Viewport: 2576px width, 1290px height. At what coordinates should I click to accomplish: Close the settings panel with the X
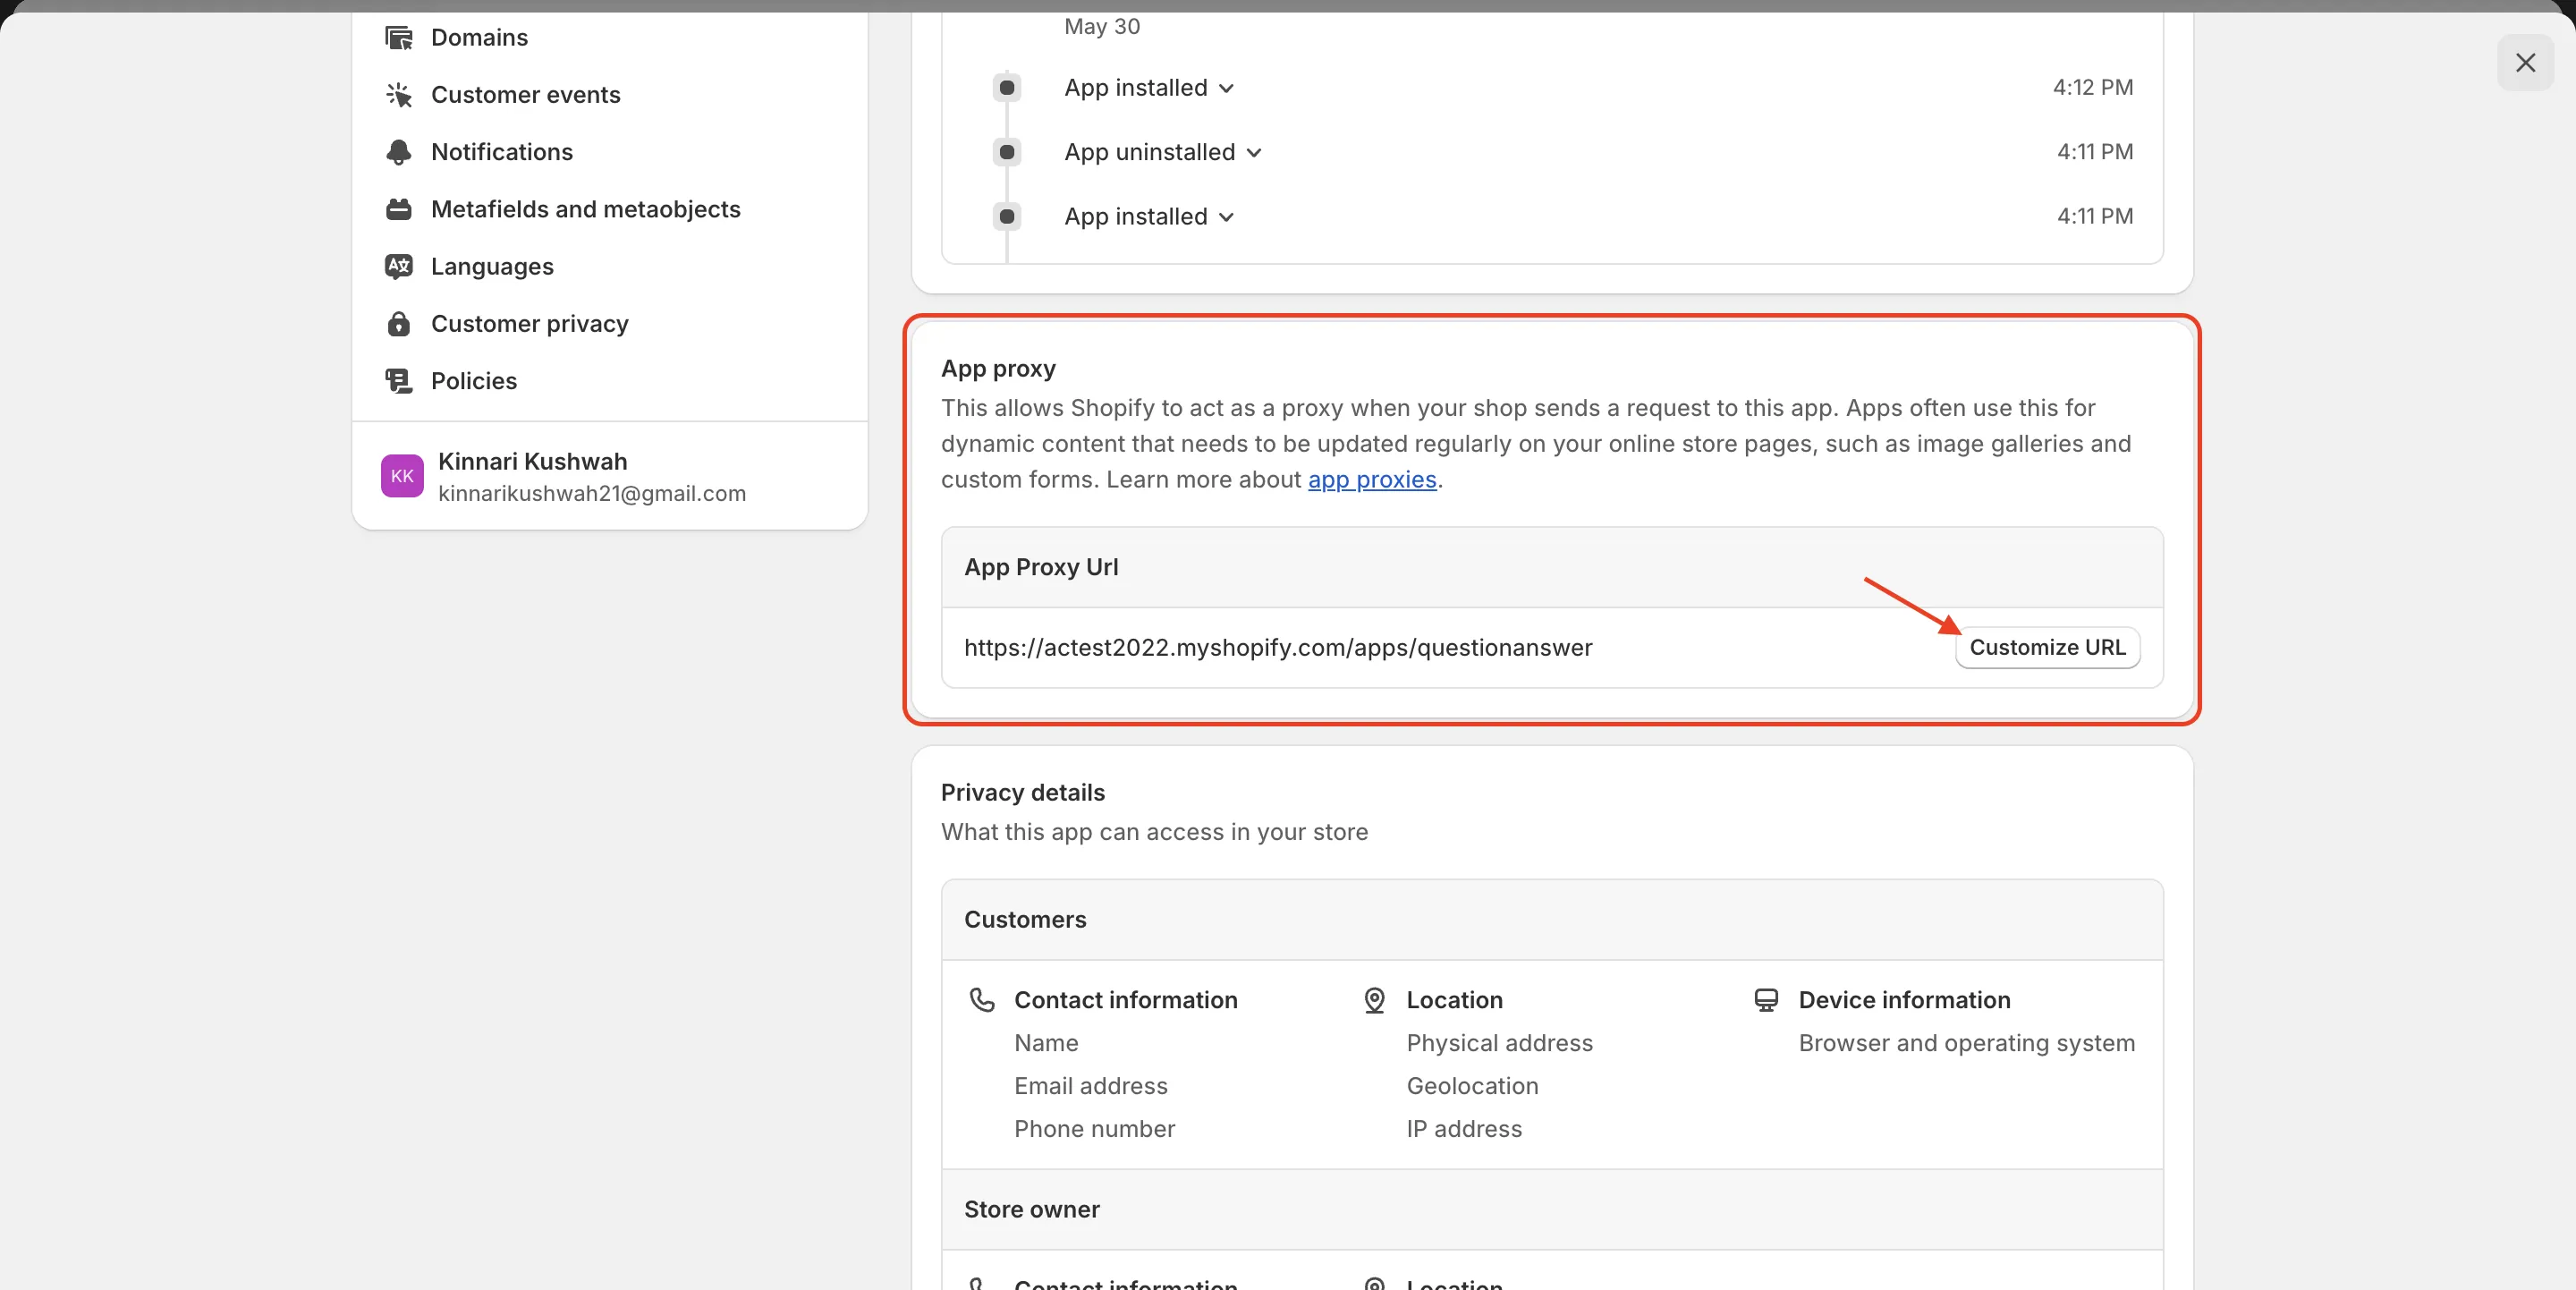point(2526,63)
